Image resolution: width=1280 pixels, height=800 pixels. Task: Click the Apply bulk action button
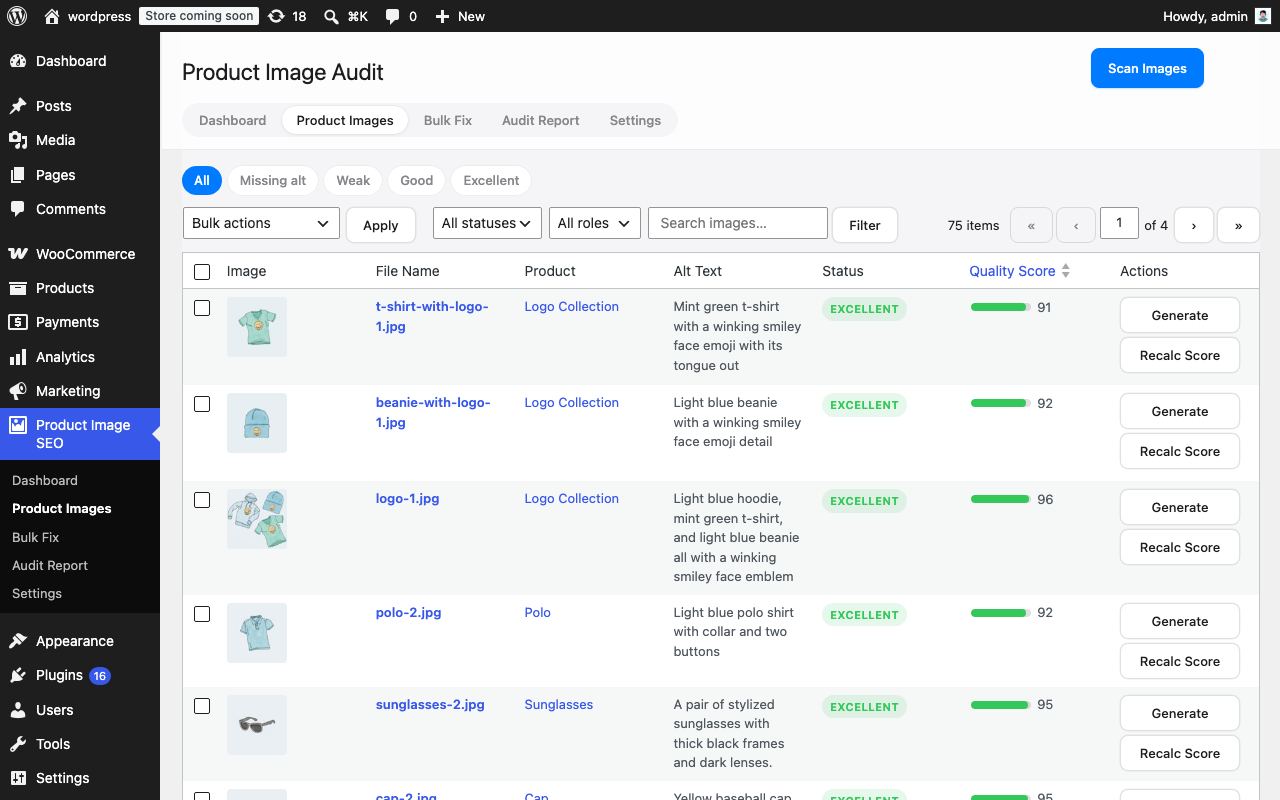point(381,225)
